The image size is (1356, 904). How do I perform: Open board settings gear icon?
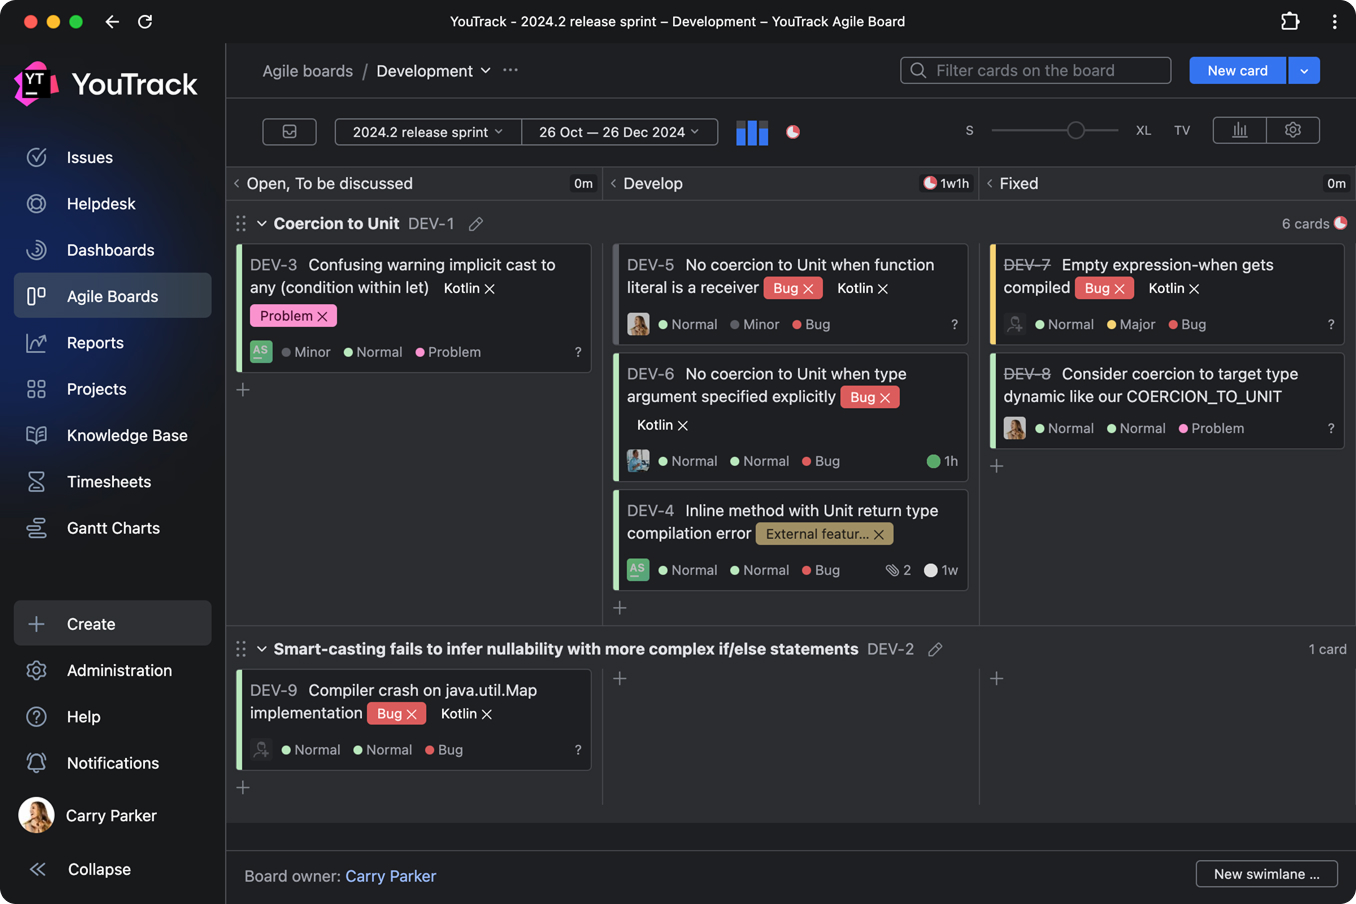click(x=1293, y=131)
